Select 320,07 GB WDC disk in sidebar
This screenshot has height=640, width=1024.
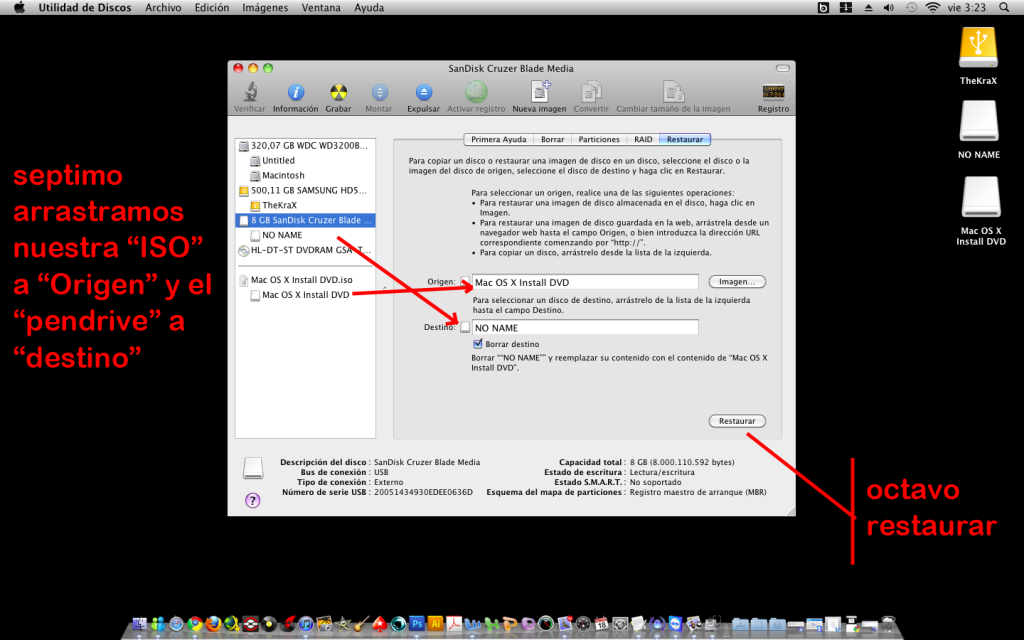[305, 146]
